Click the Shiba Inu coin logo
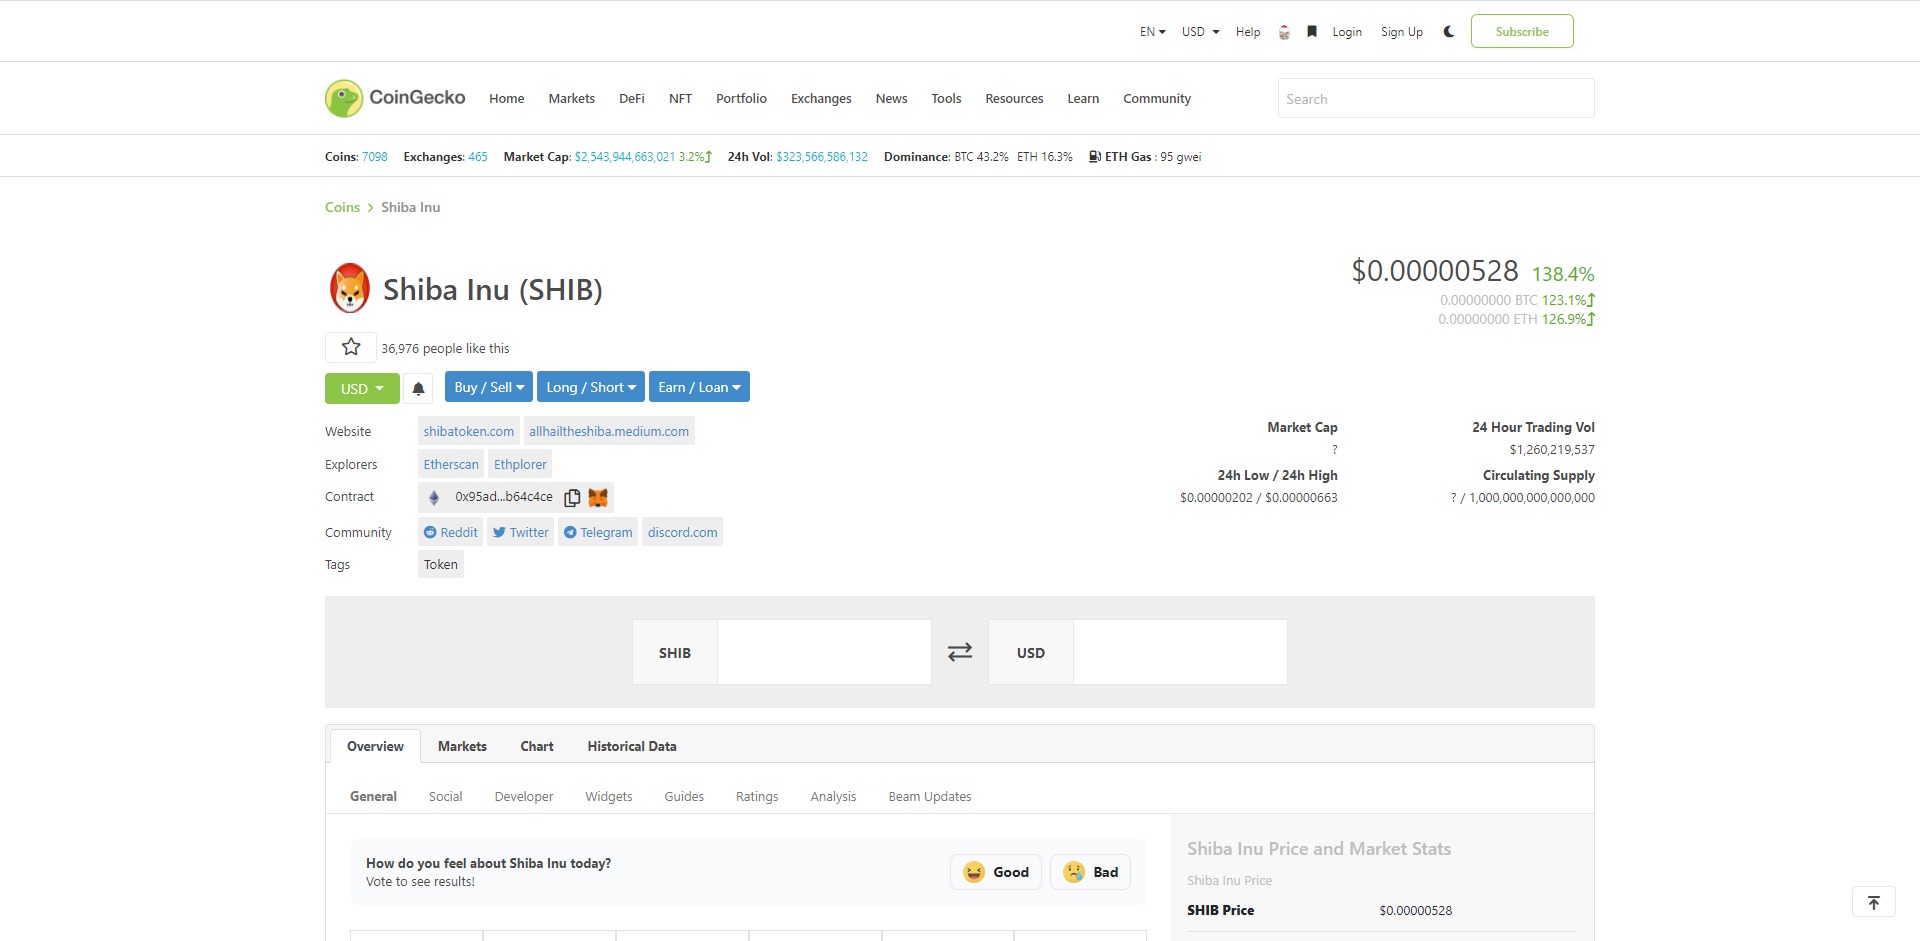Image resolution: width=1920 pixels, height=941 pixels. pyautogui.click(x=350, y=288)
